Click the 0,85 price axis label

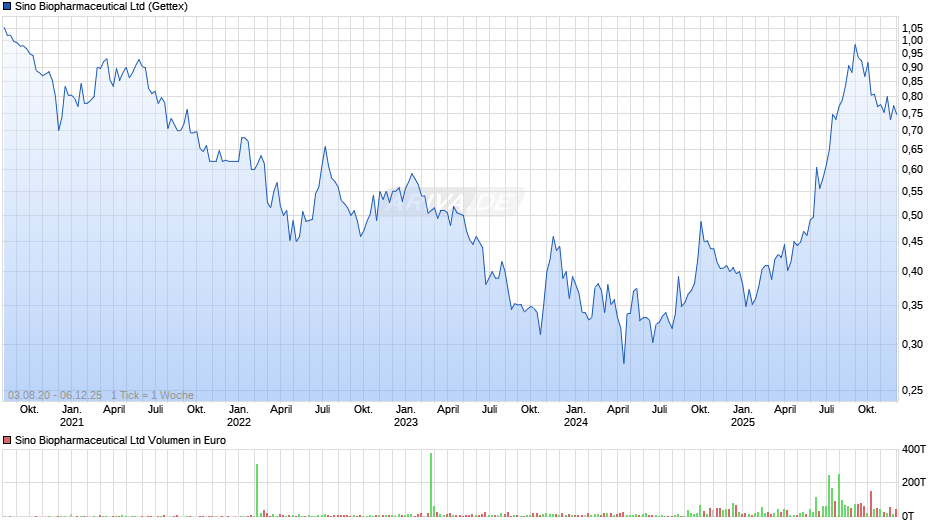click(912, 82)
